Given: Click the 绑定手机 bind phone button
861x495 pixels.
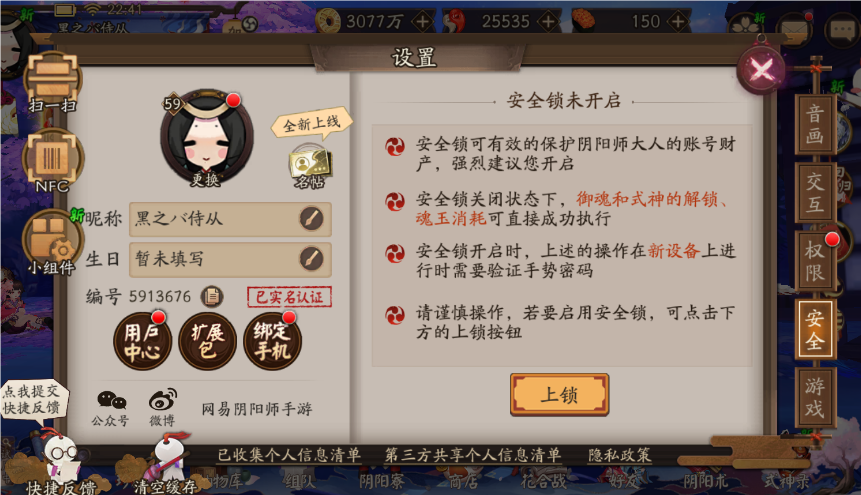Looking at the screenshot, I should click(x=272, y=341).
